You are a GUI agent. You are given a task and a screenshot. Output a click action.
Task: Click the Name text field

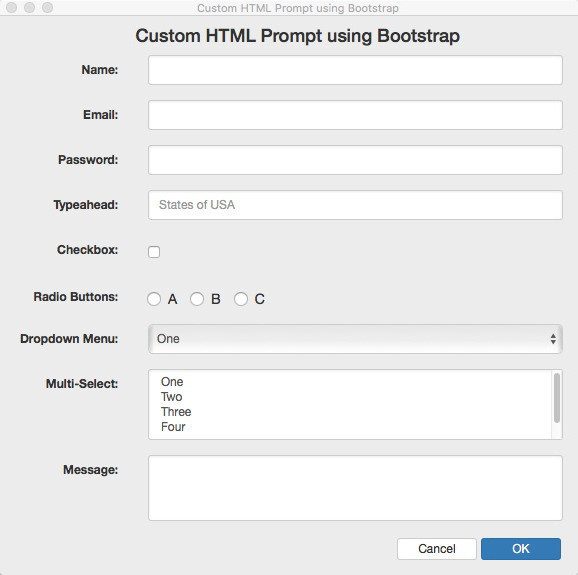(355, 70)
